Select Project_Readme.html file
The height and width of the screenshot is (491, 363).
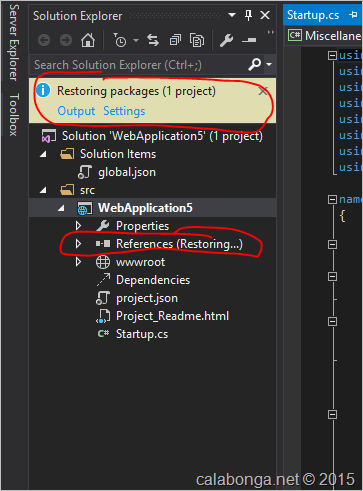172,316
